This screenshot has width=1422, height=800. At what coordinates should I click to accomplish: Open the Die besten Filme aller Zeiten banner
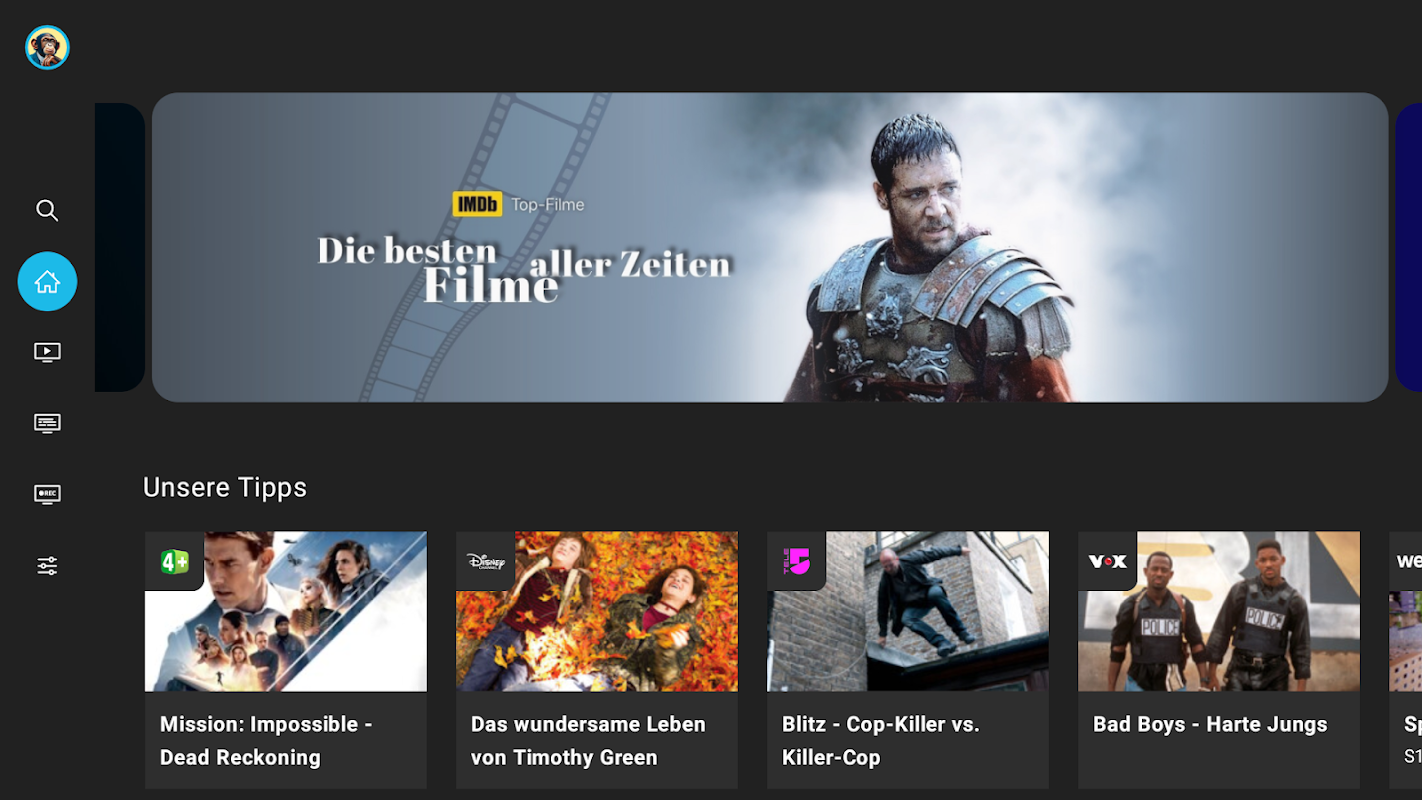click(x=770, y=247)
